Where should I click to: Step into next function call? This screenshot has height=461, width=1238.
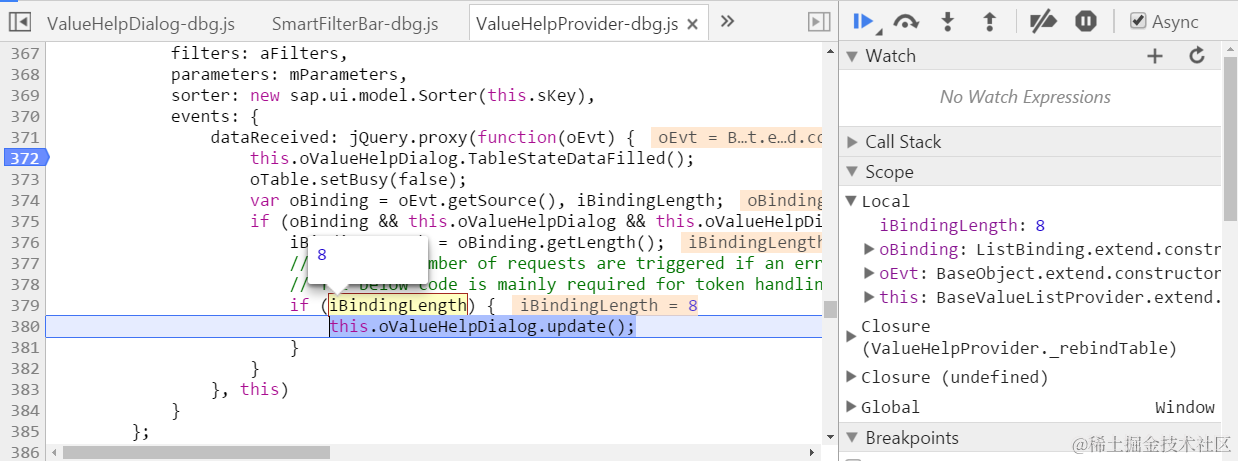tap(948, 21)
